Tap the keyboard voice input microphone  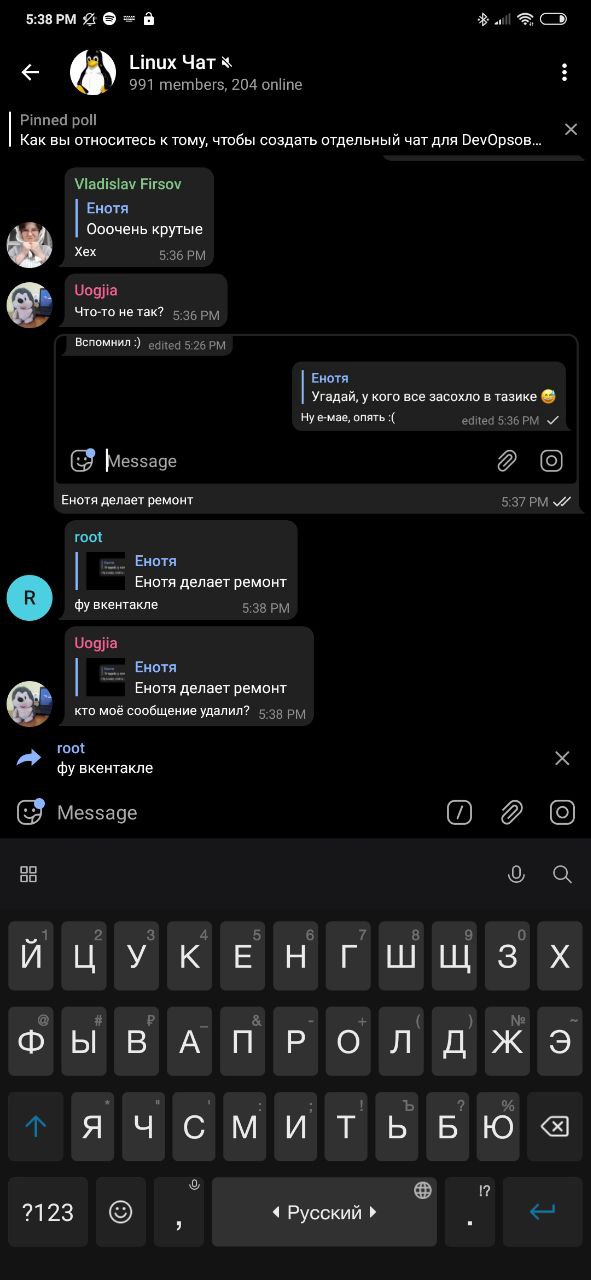pyautogui.click(x=516, y=874)
